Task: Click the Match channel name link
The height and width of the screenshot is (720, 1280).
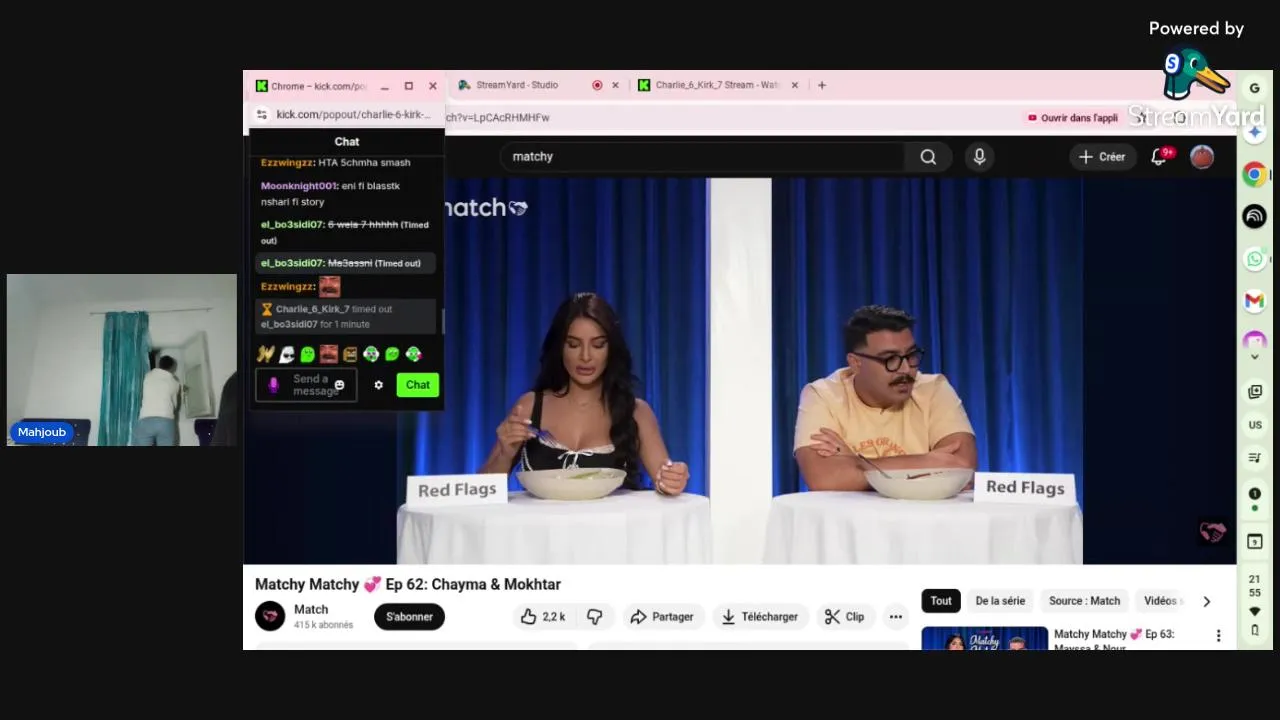Action: [x=311, y=609]
